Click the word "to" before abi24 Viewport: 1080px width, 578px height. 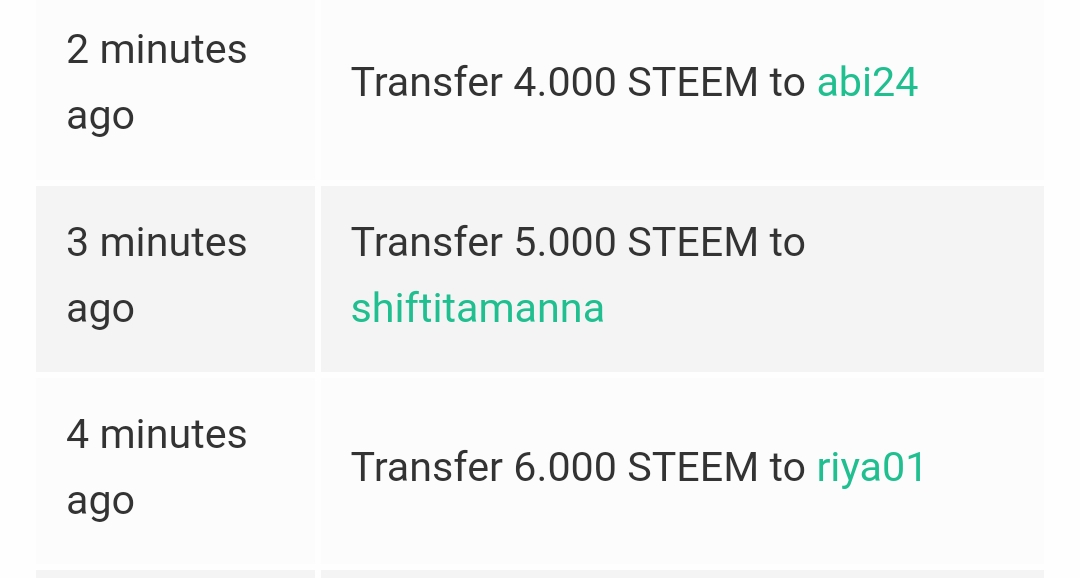click(787, 82)
